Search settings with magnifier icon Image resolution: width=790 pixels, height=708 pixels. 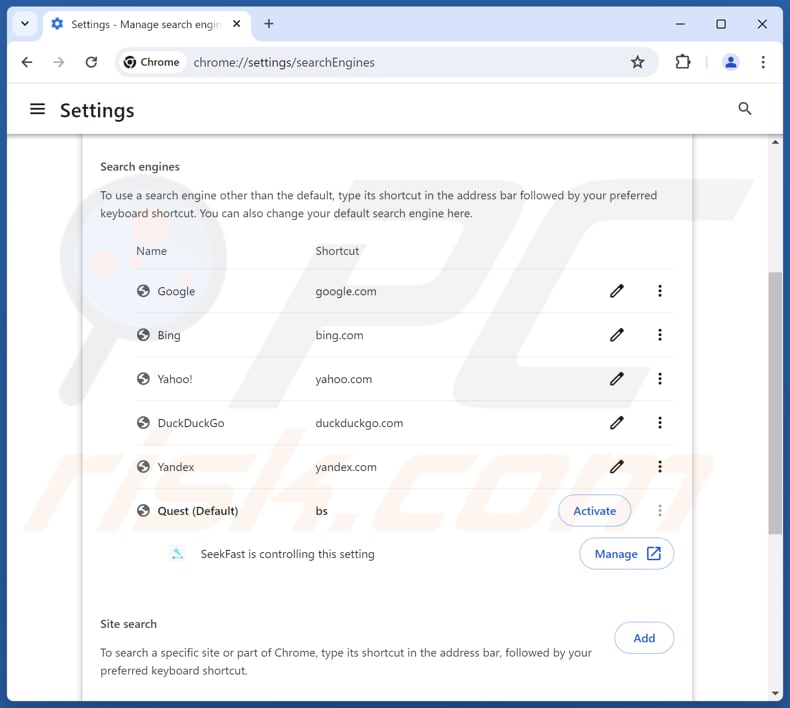click(745, 109)
